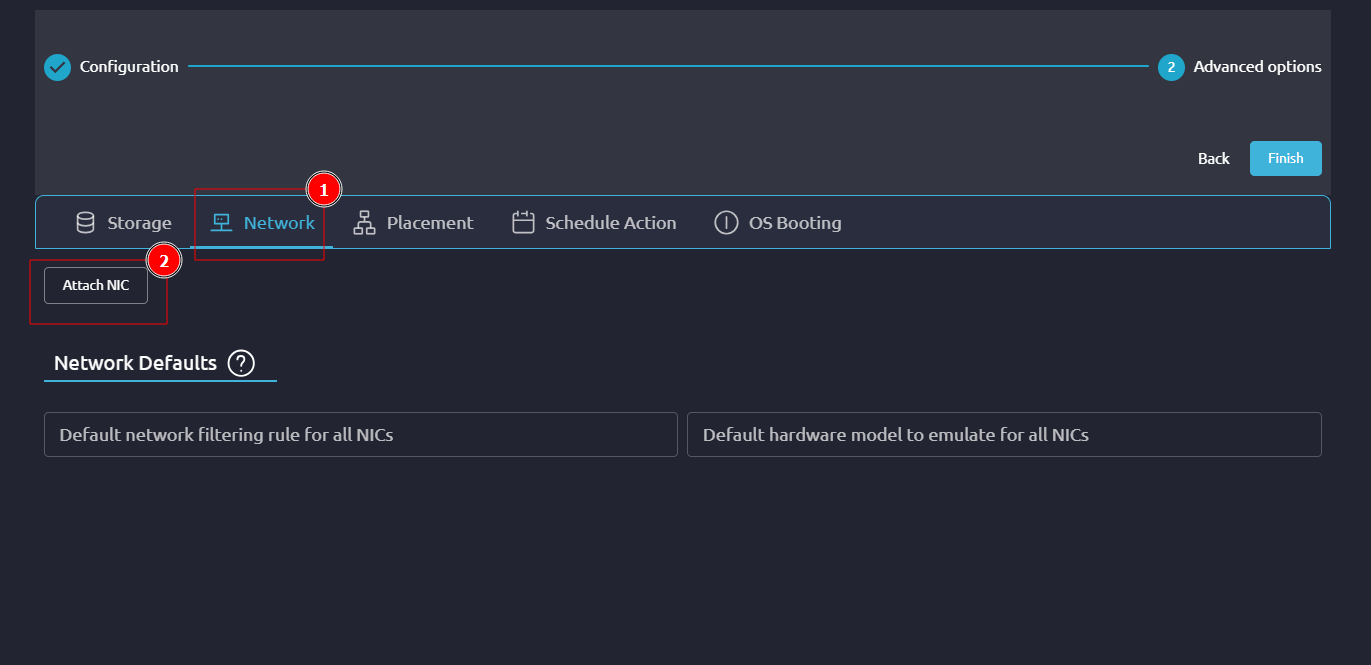Click the Network tab's computer icon
This screenshot has height=665, width=1371.
point(222,223)
